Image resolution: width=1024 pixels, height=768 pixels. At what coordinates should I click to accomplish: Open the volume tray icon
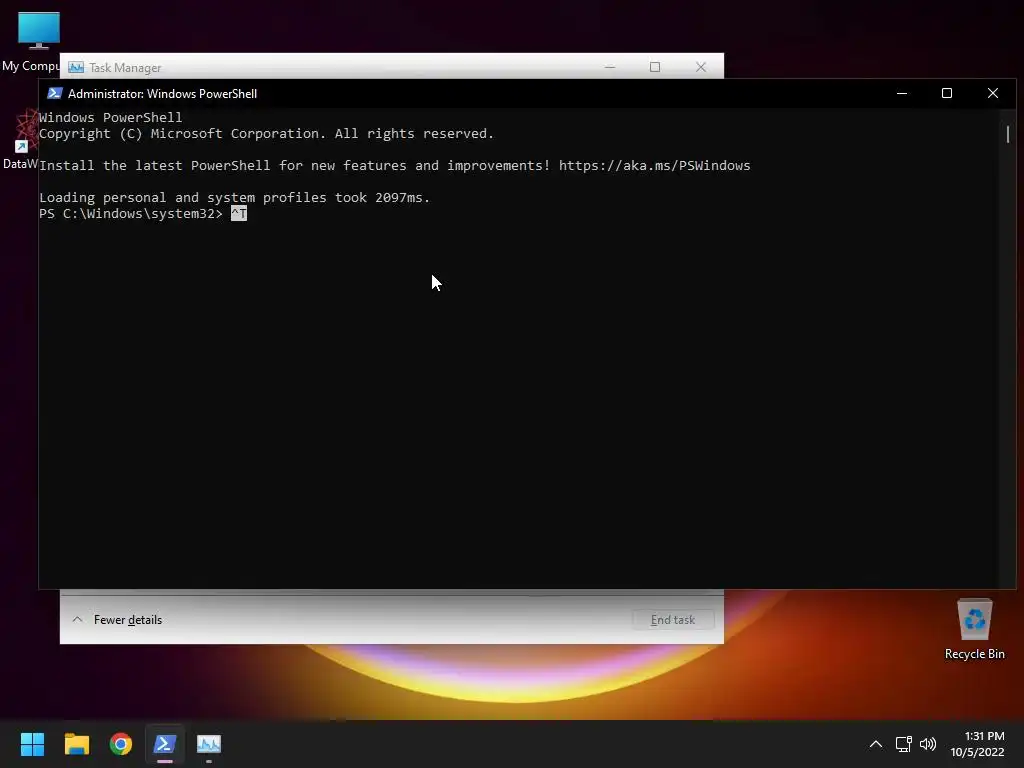(927, 744)
